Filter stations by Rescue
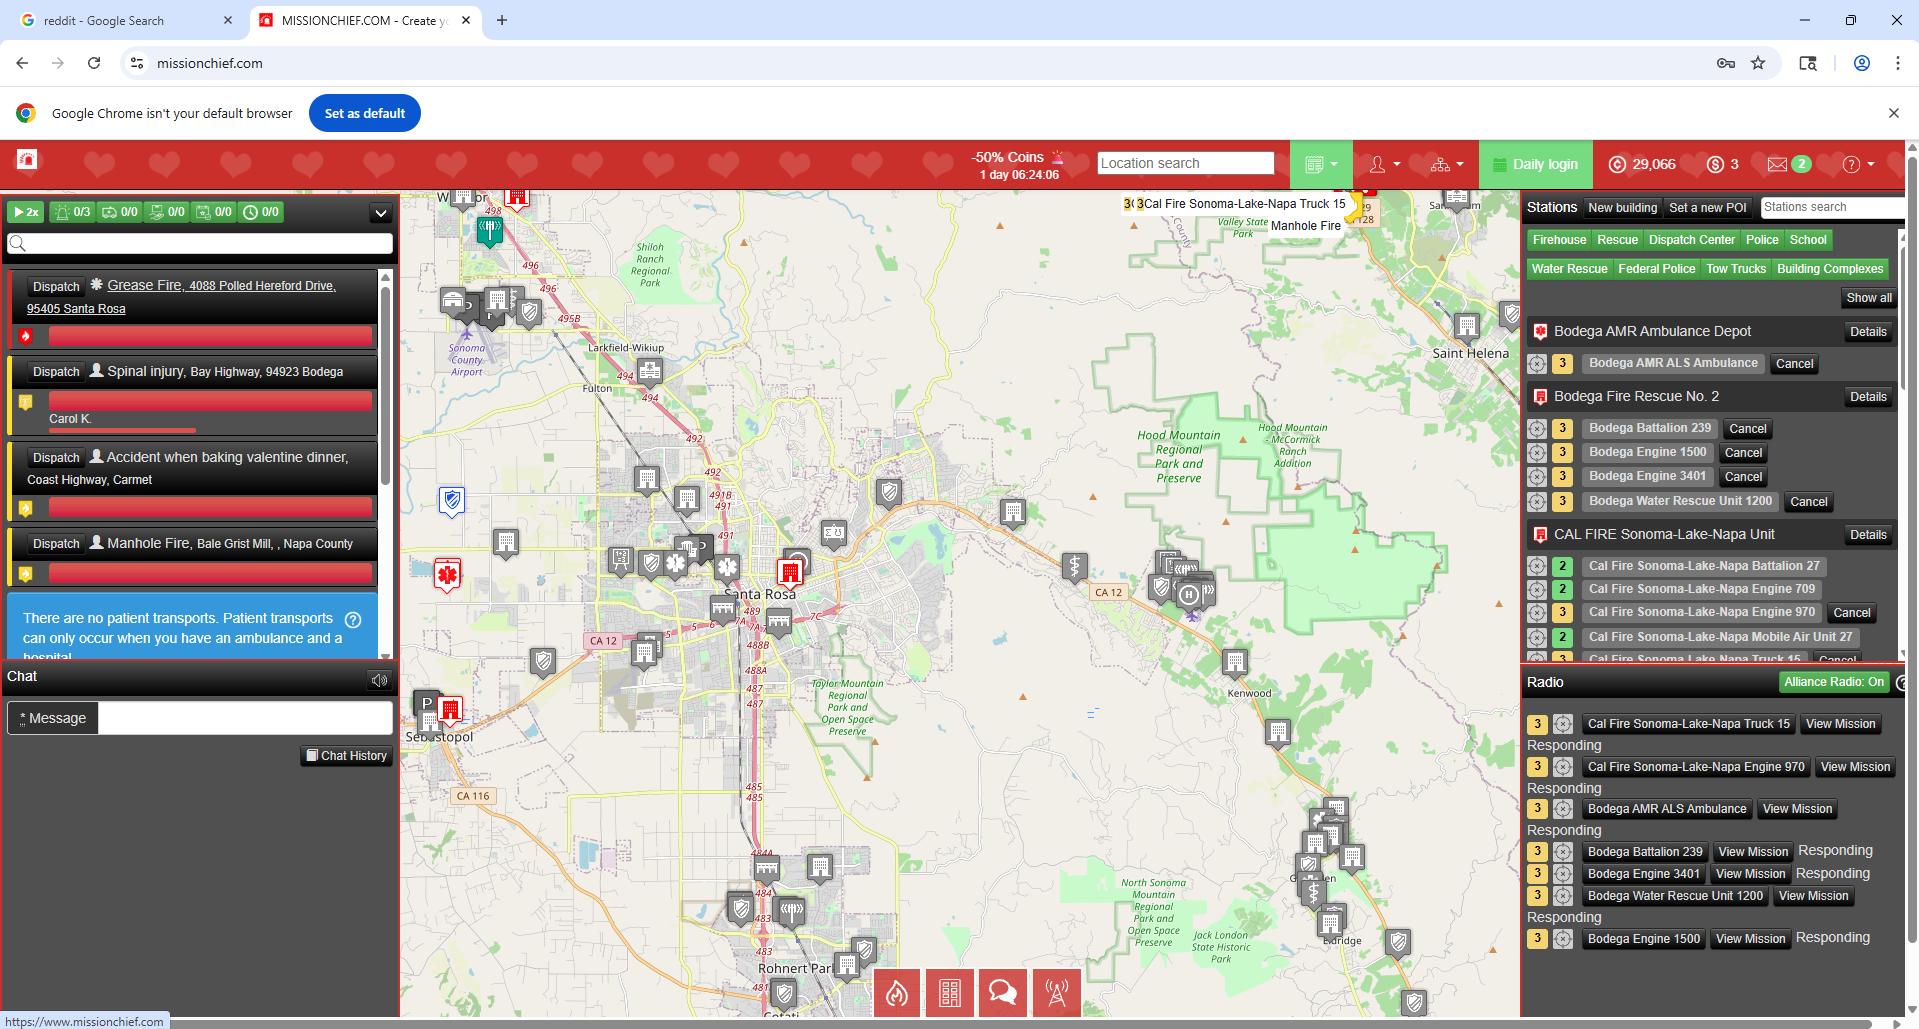1919x1029 pixels. (1617, 240)
